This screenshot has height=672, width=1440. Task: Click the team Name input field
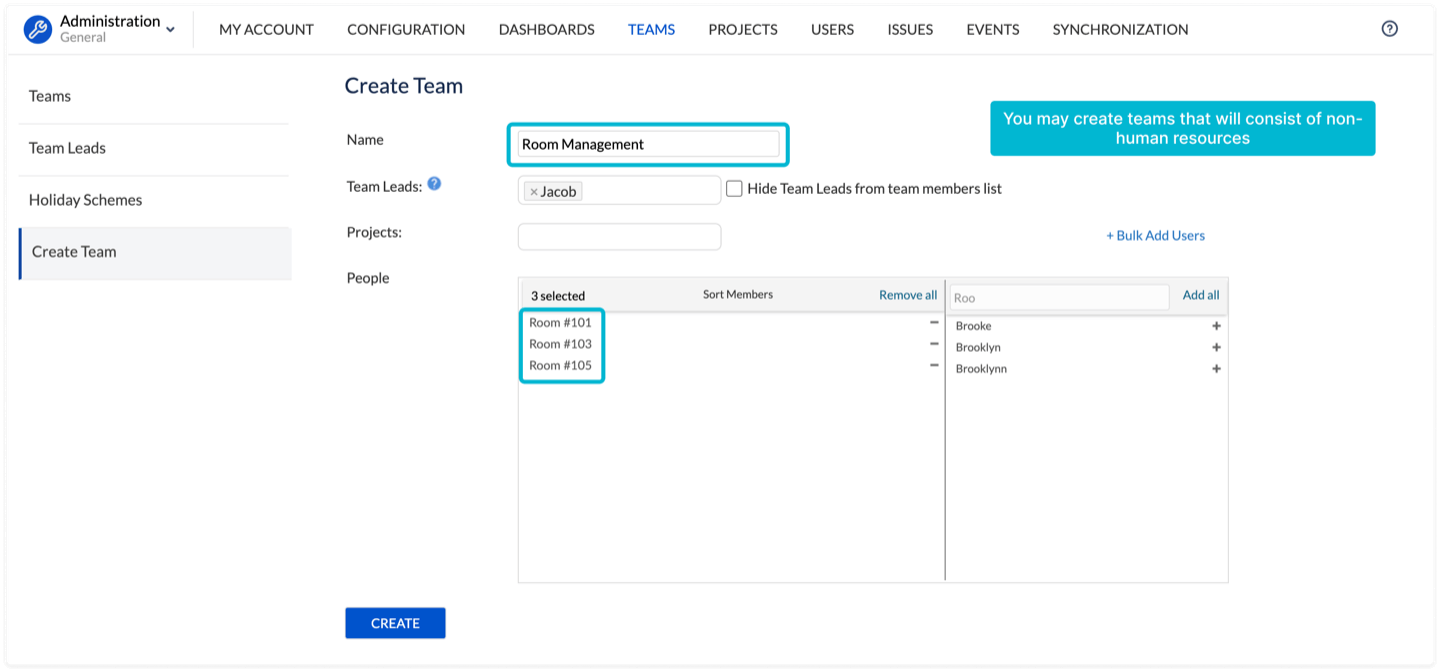648,144
